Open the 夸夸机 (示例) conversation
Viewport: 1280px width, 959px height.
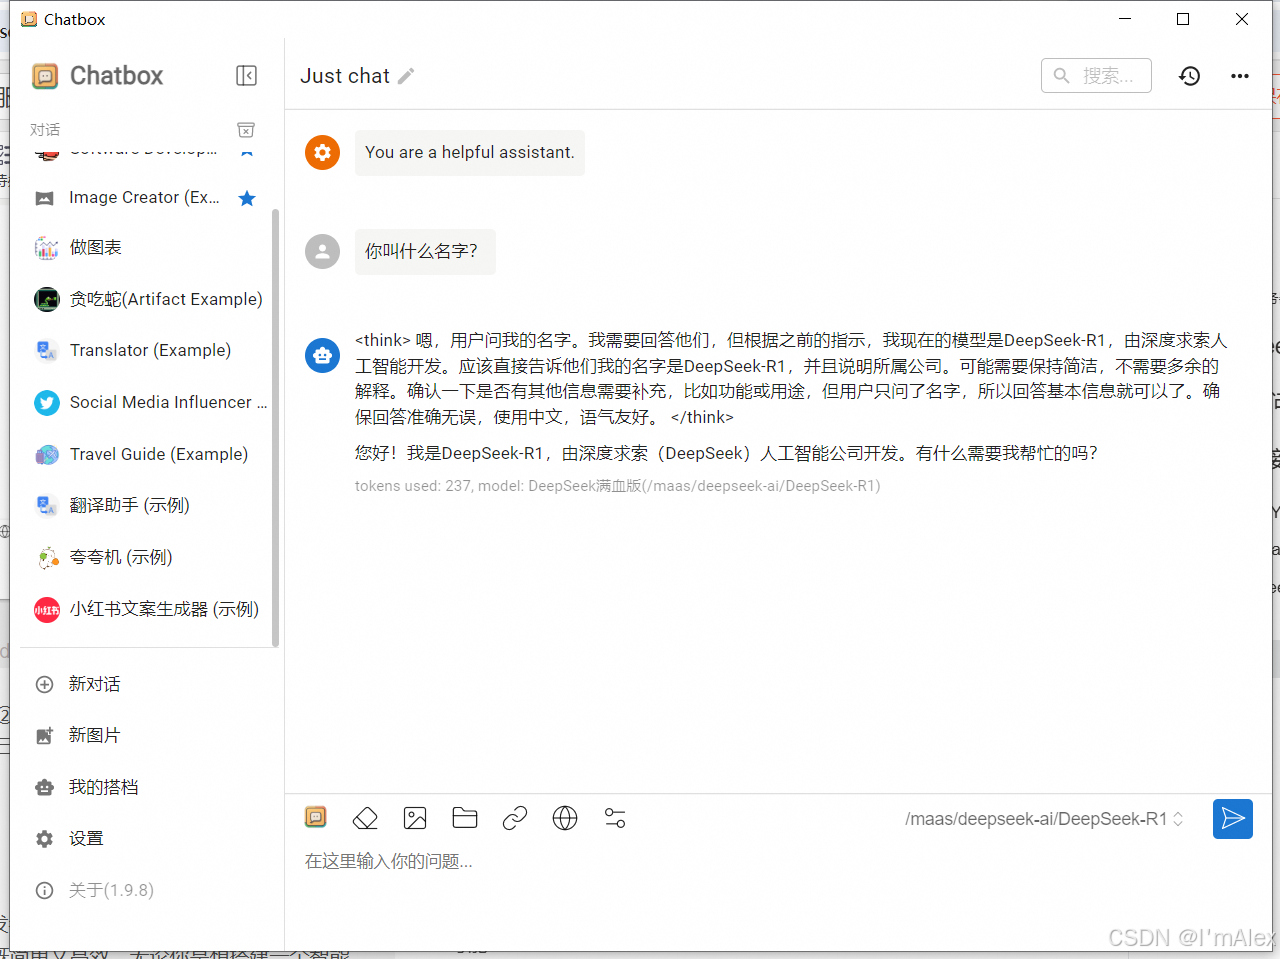[x=144, y=558]
